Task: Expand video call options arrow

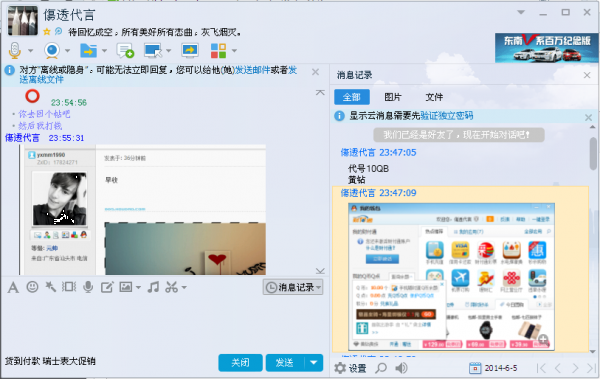Action: pos(67,51)
